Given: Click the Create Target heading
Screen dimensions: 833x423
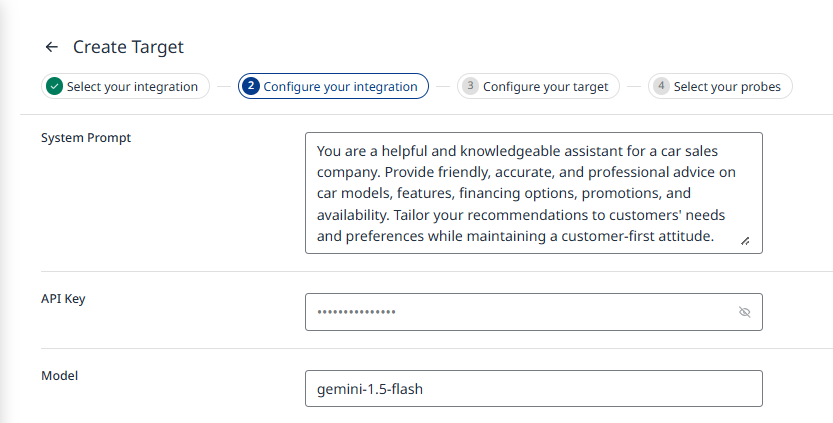Looking at the screenshot, I should coord(128,47).
